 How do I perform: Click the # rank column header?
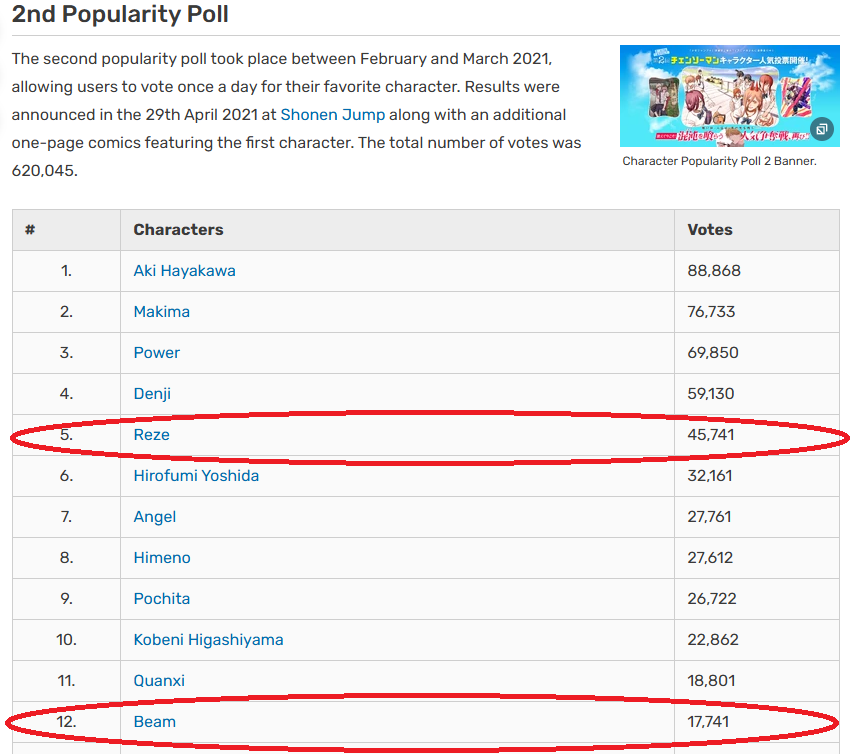pyautogui.click(x=30, y=230)
